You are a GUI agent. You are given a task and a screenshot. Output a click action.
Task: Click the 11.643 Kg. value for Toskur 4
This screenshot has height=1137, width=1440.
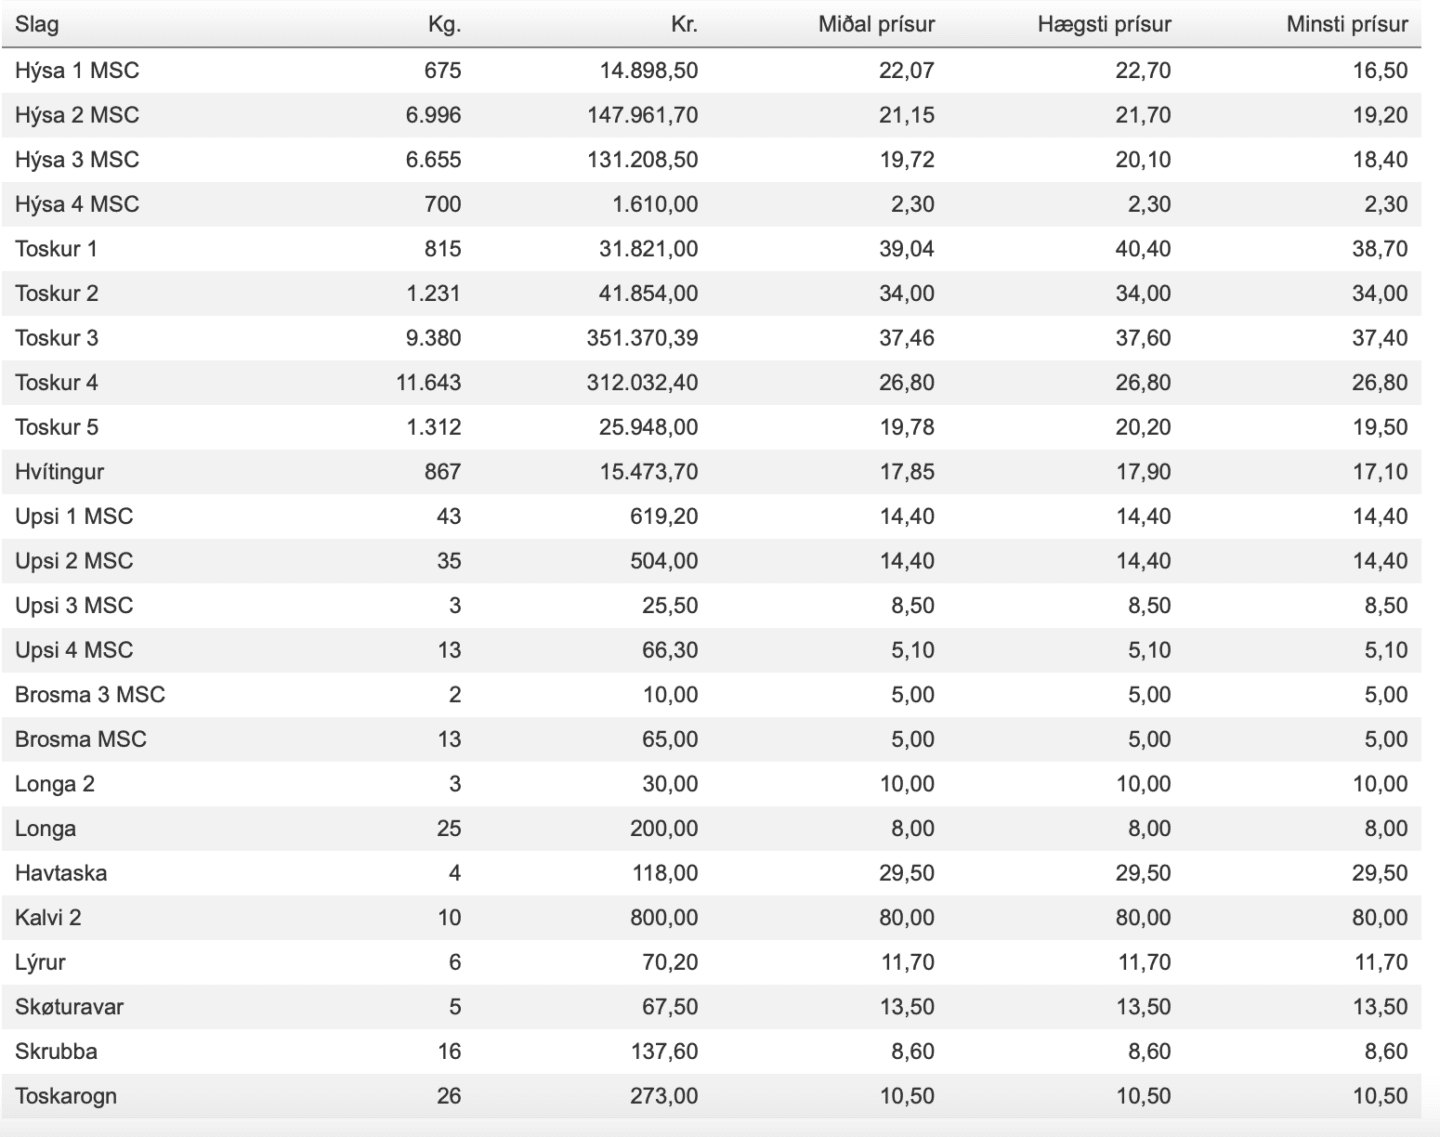429,383
